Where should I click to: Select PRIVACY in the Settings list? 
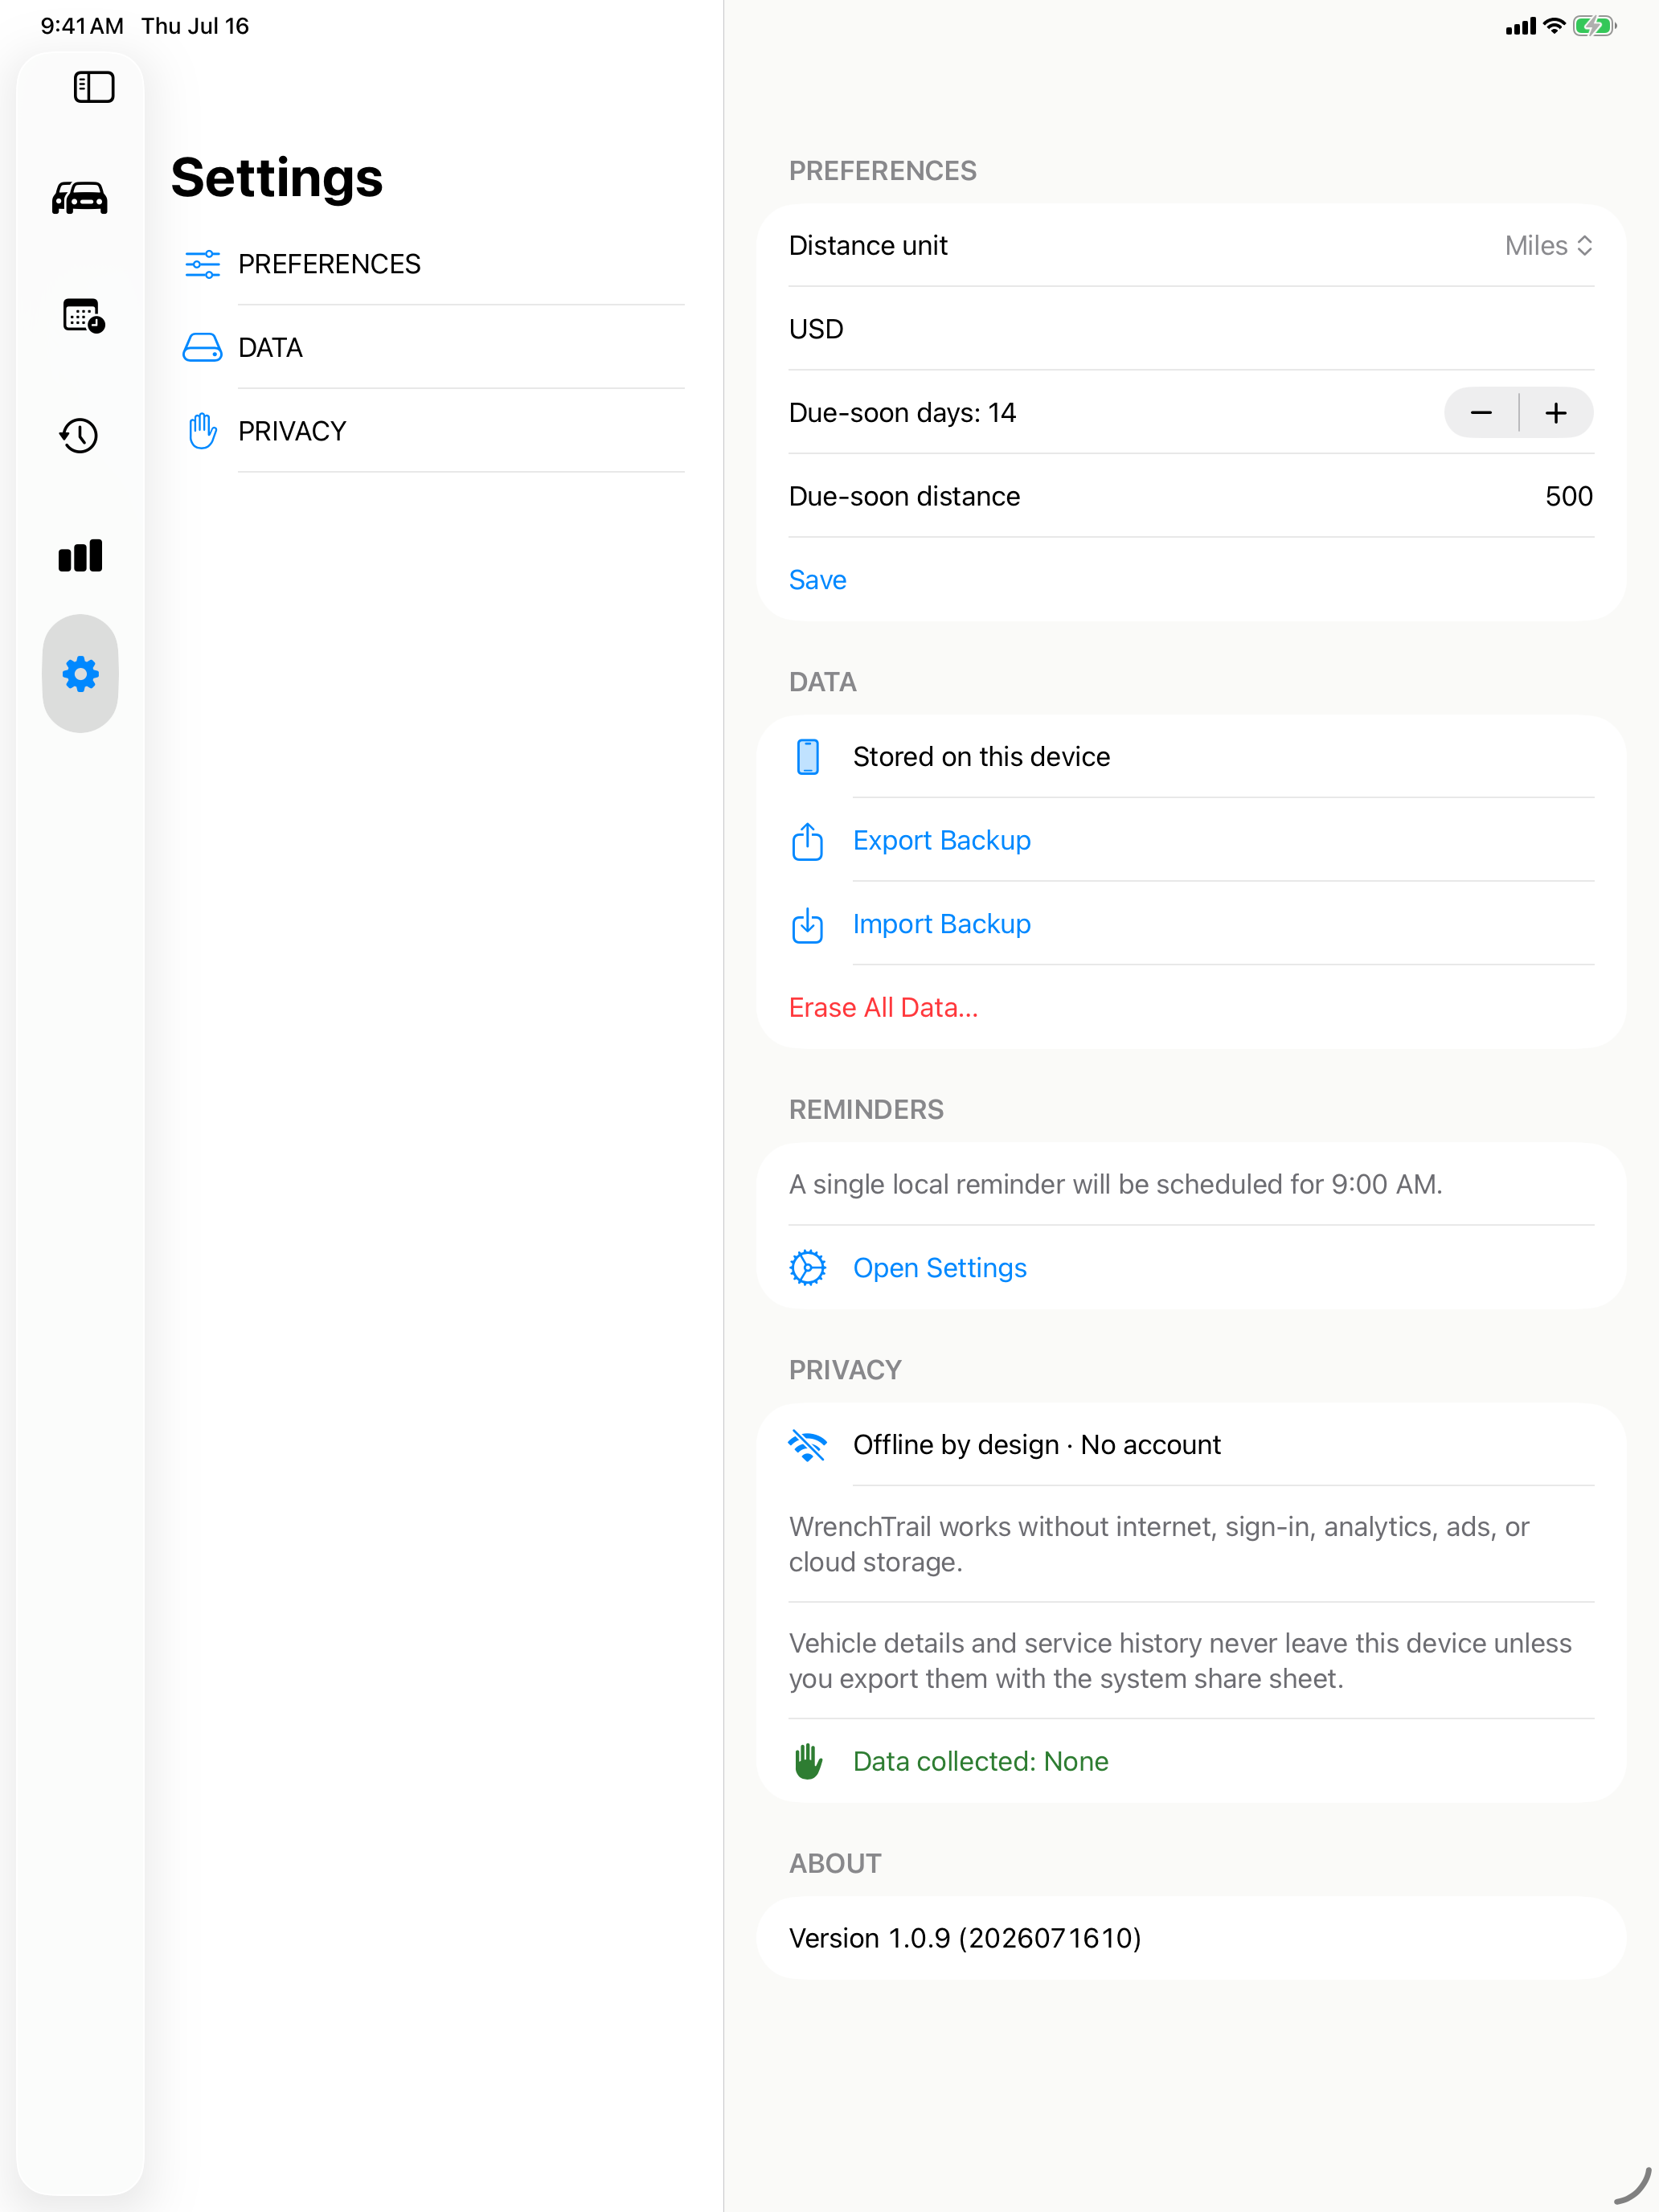tap(435, 431)
